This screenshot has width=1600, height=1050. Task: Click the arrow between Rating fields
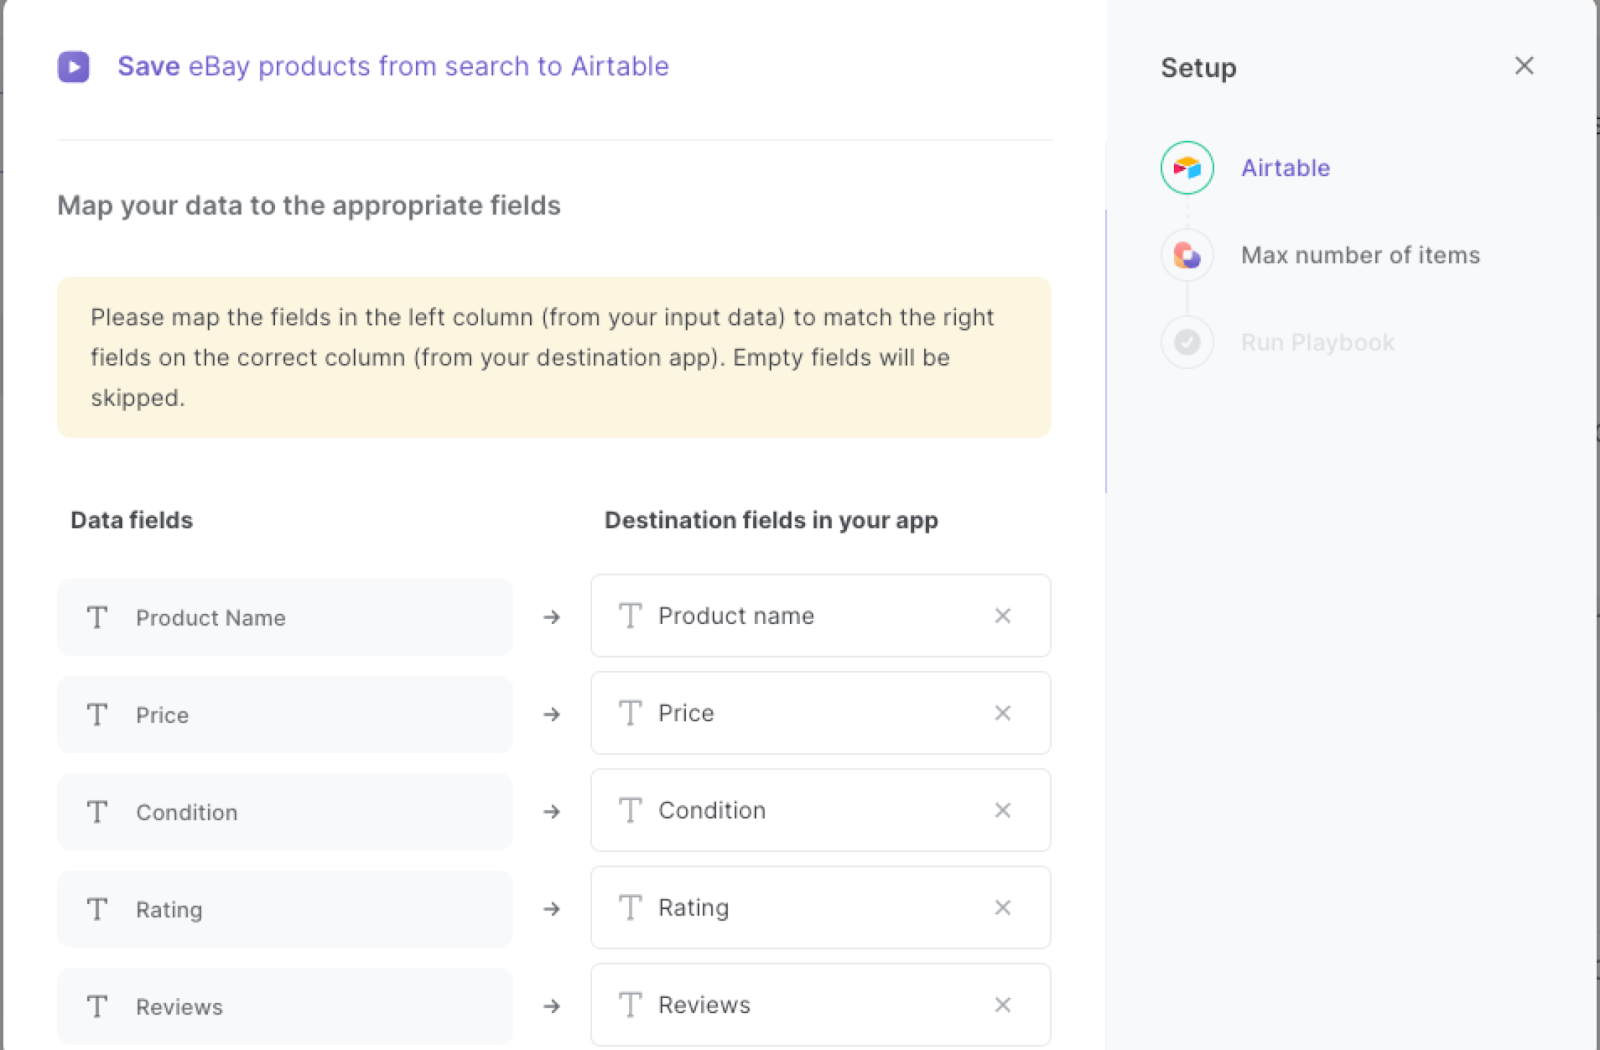551,909
